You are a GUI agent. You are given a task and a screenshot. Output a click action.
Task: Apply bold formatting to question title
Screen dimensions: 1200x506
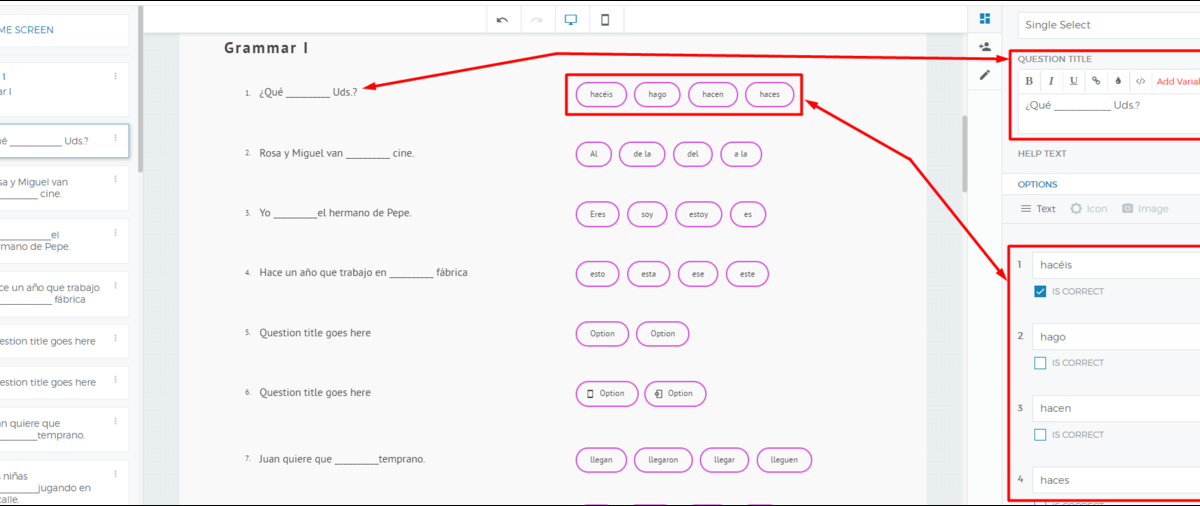click(x=1029, y=81)
